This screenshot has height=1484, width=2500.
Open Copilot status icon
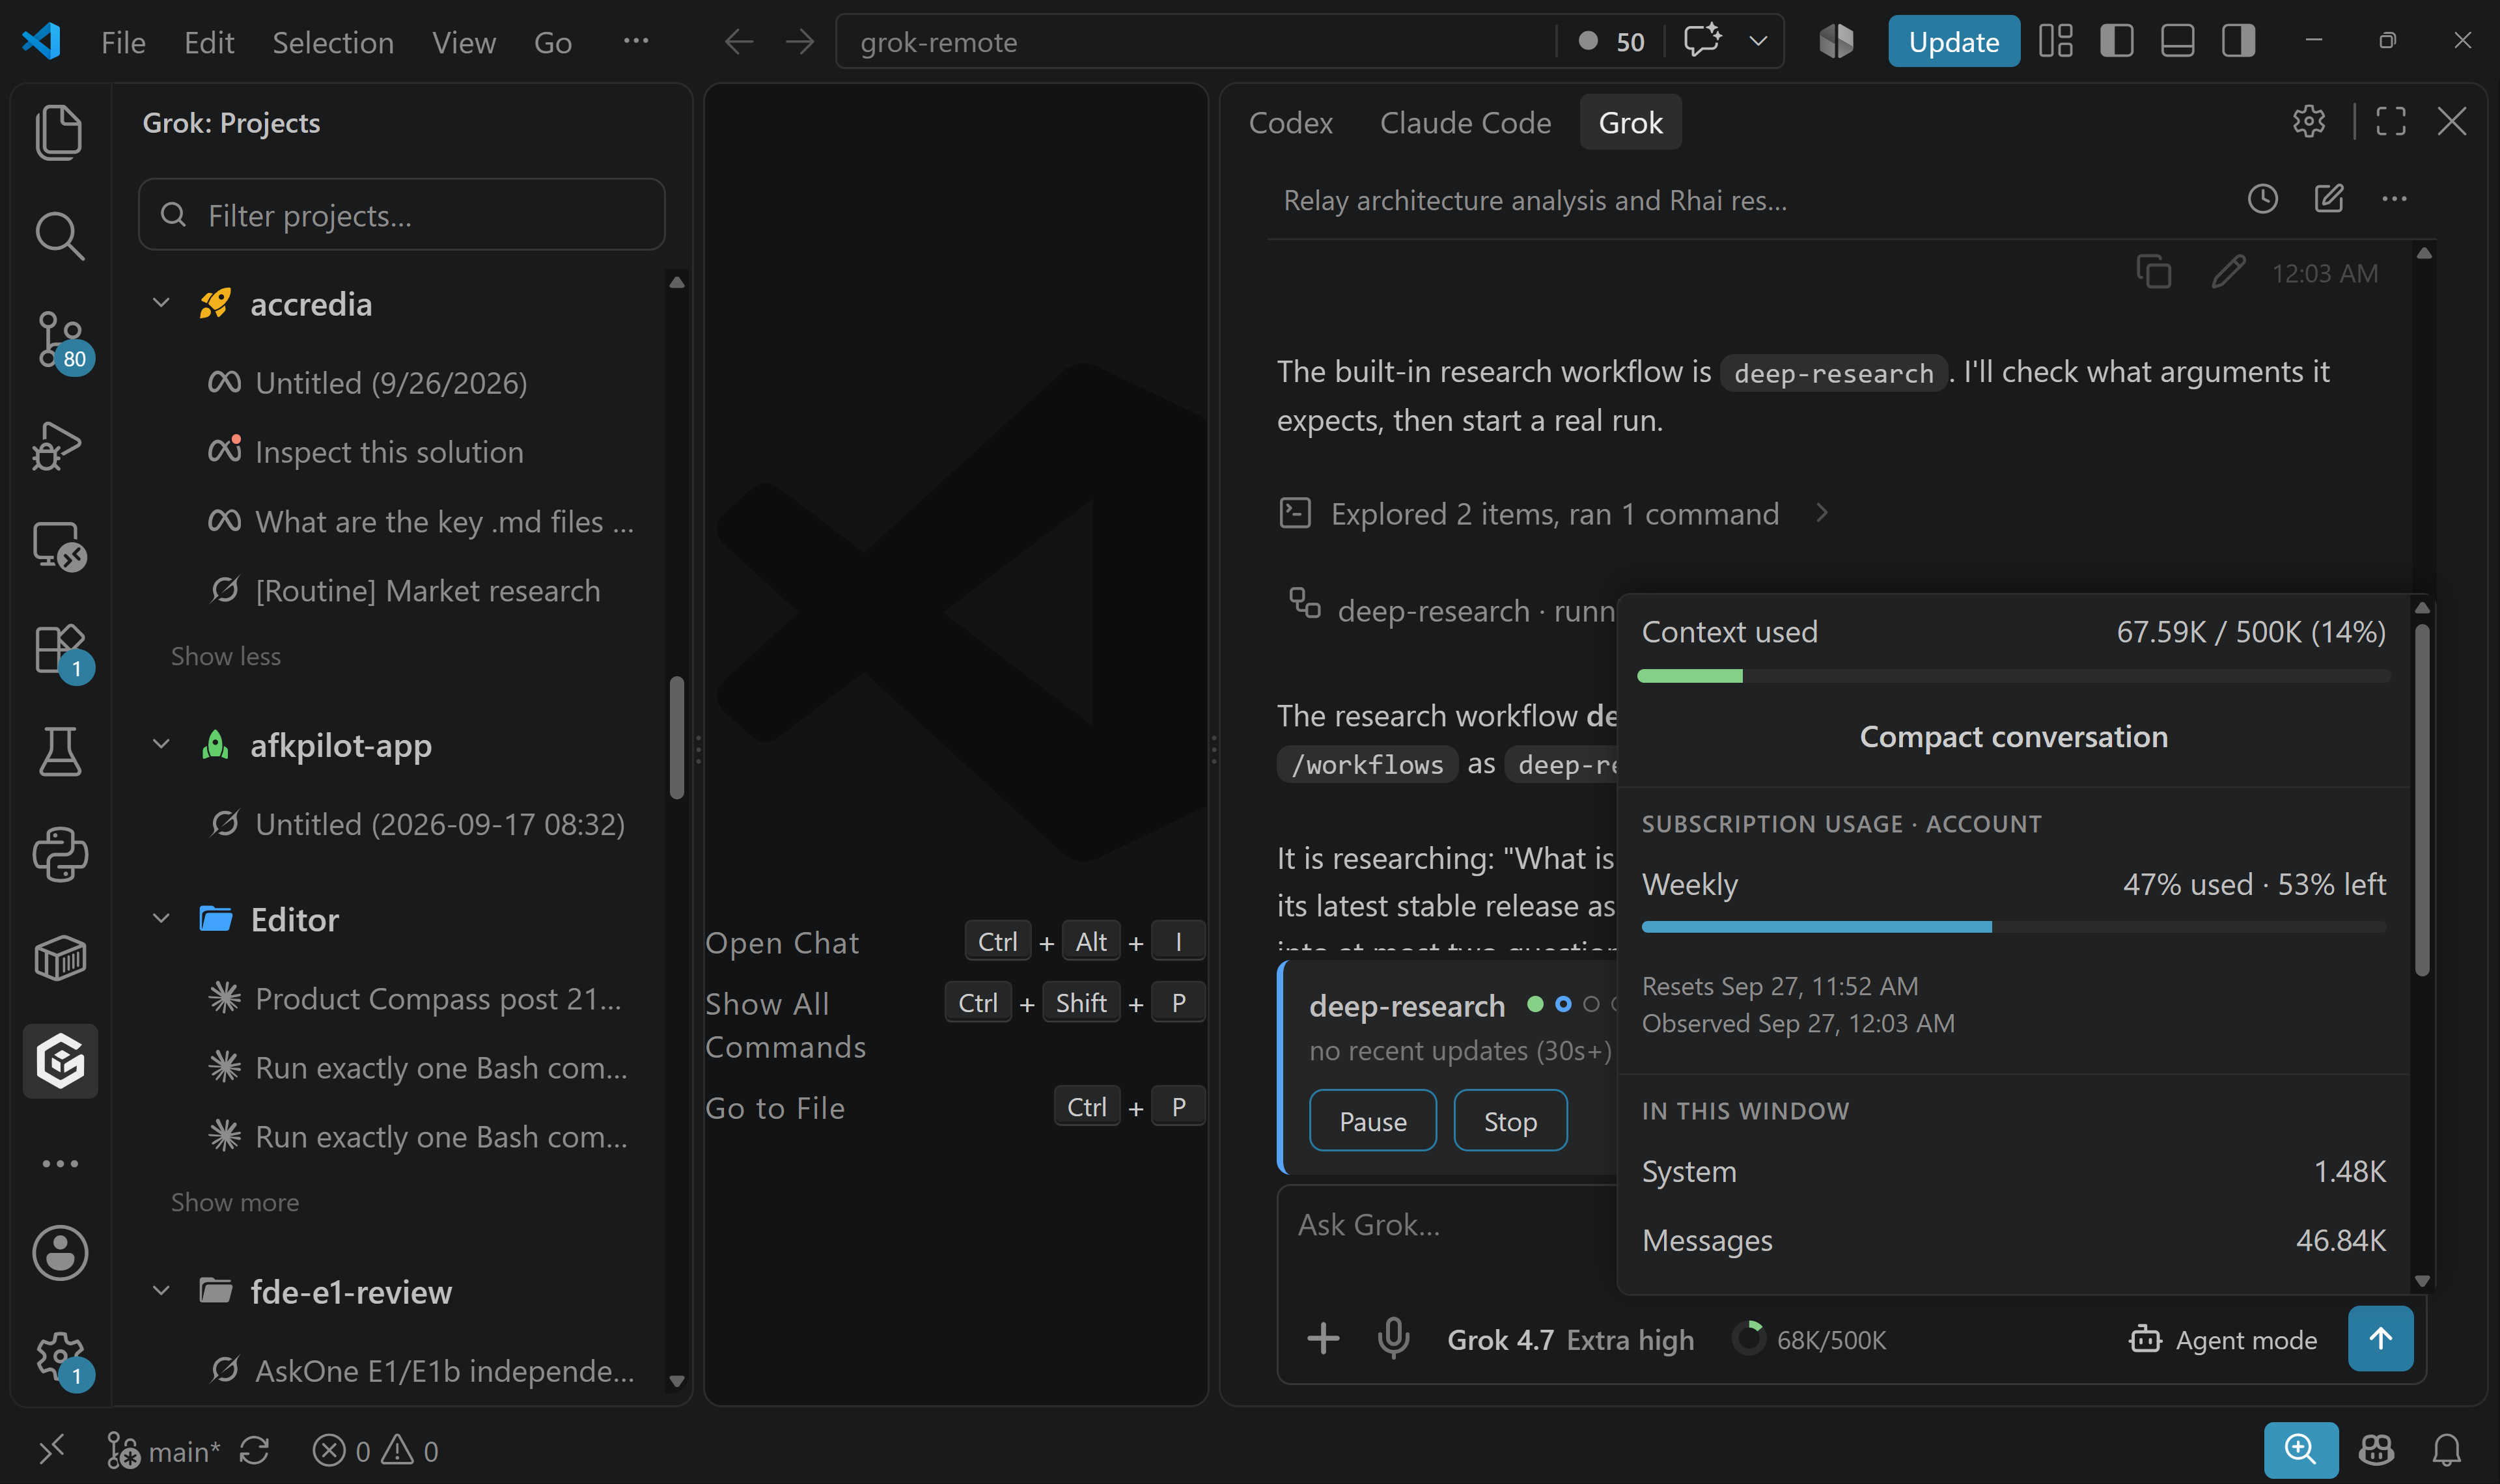2376,1450
